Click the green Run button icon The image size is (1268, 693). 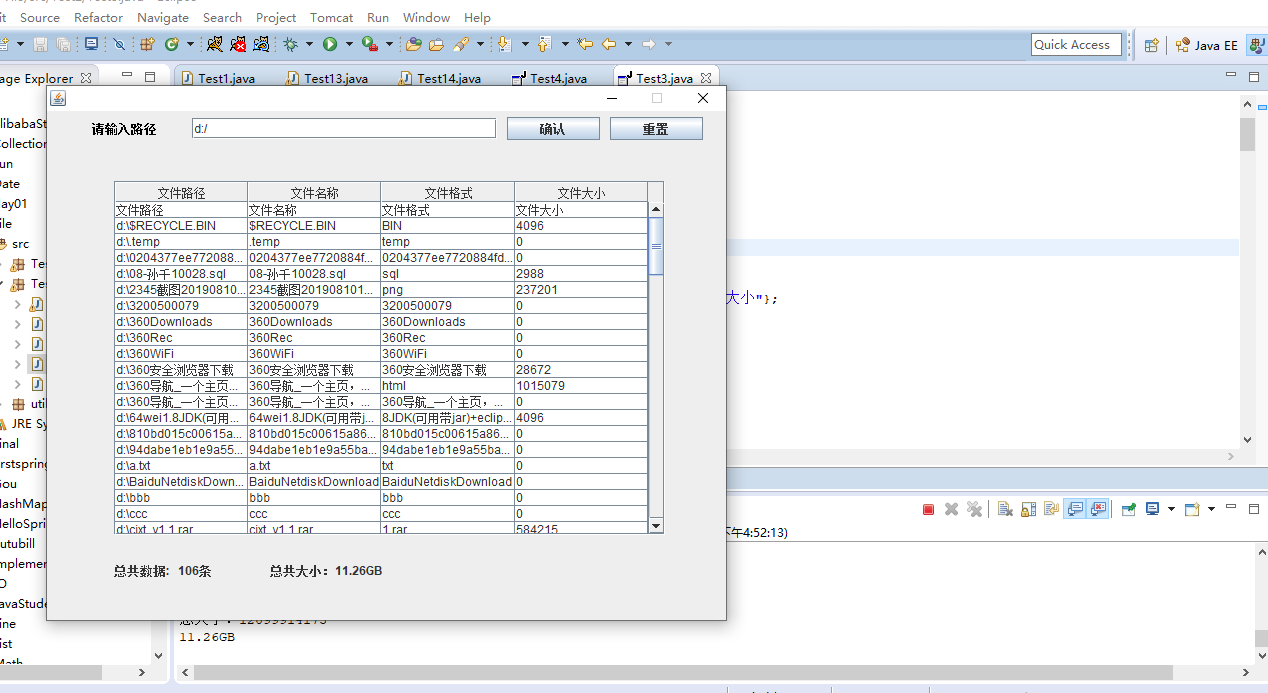tap(329, 44)
